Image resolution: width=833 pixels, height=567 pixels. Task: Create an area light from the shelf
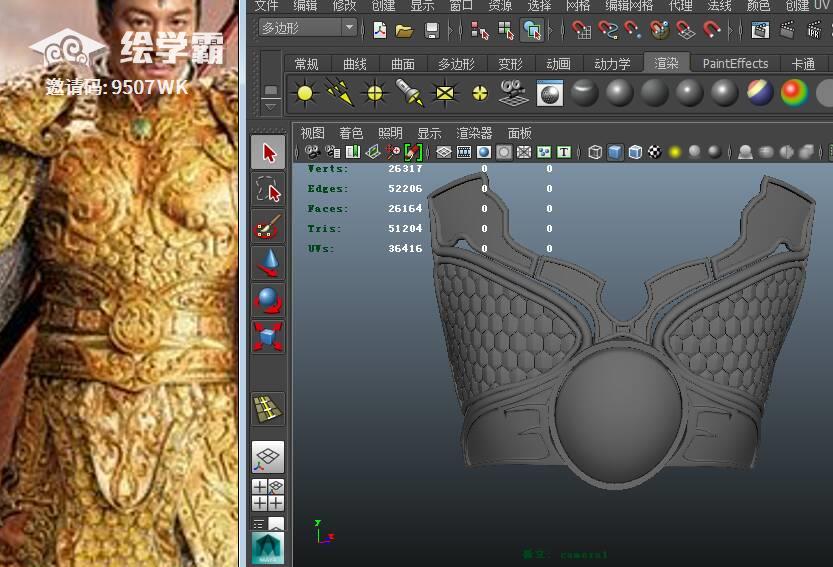pos(445,94)
